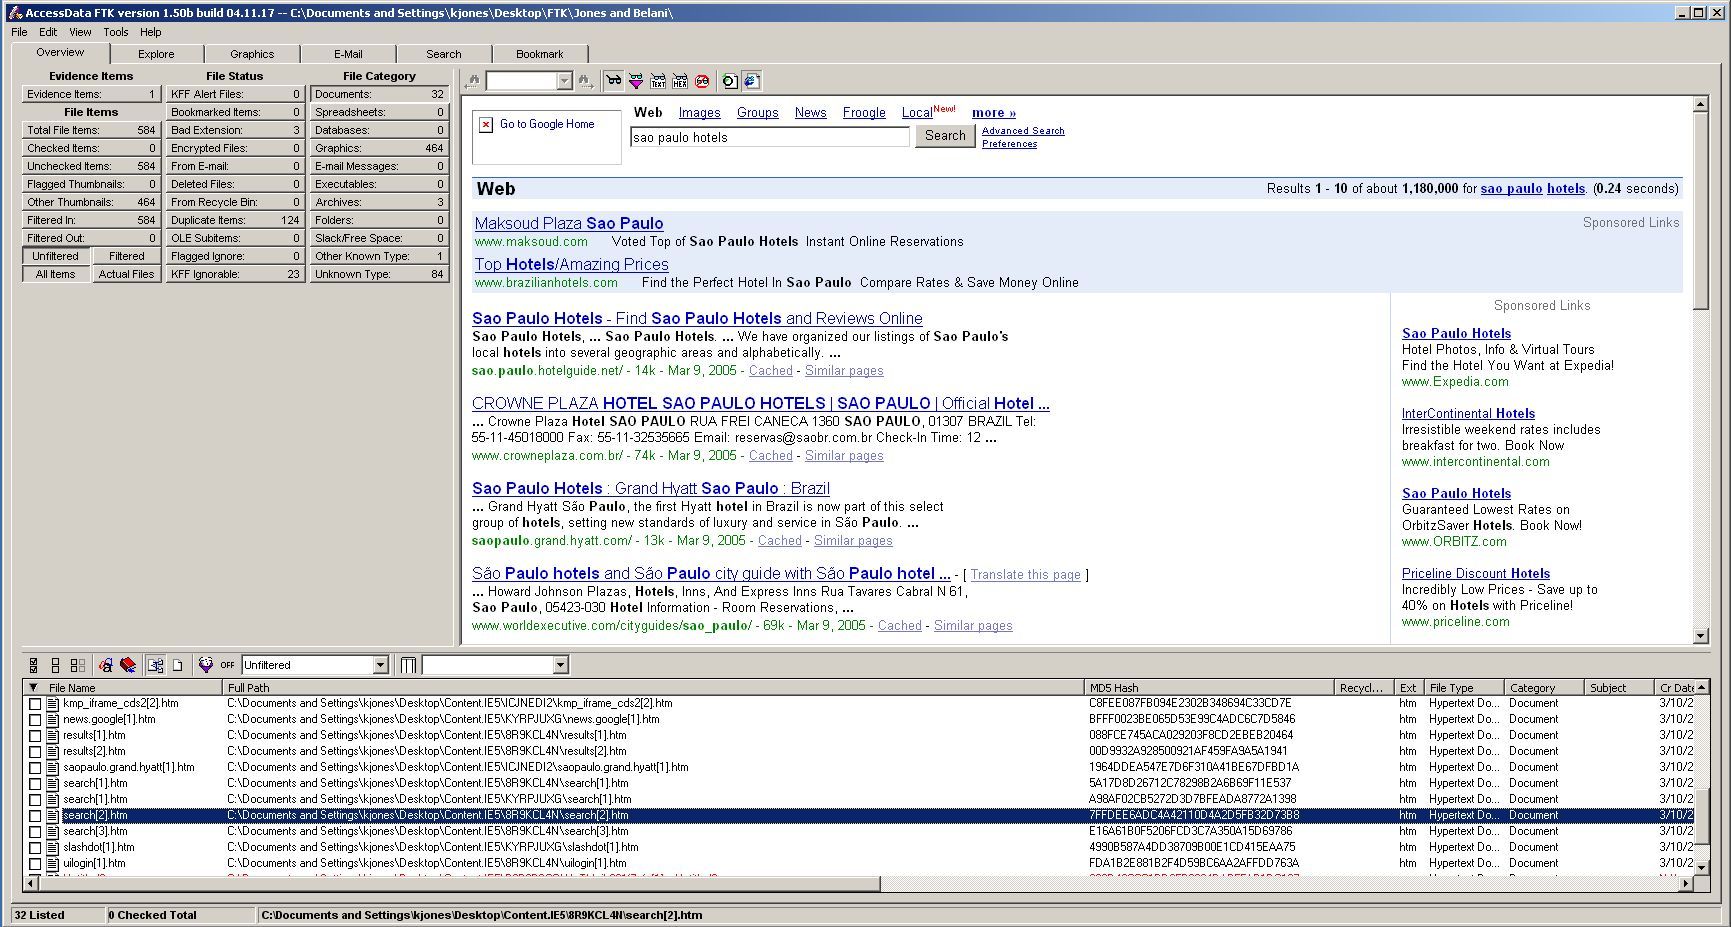1731x927 pixels.
Task: Click the Internet Explorer viewer icon
Action: pyautogui.click(x=752, y=81)
